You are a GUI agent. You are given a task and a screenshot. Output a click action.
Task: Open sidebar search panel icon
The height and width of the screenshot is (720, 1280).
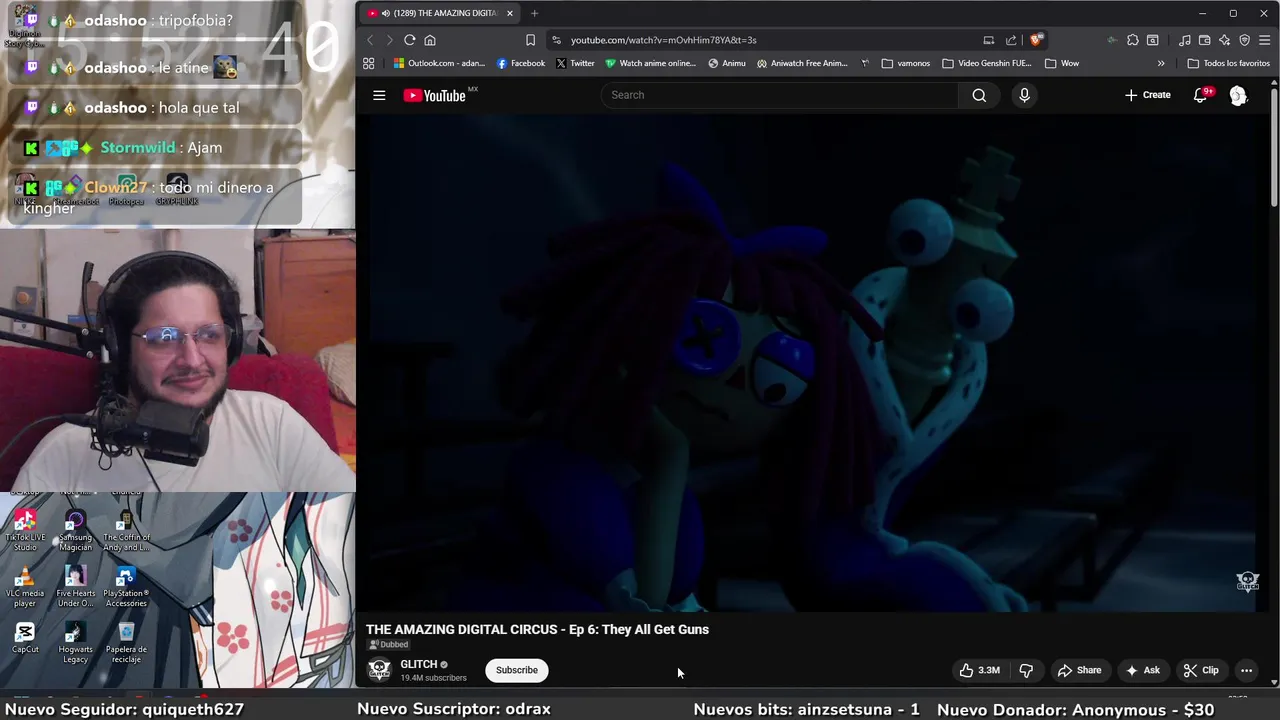(x=1153, y=40)
